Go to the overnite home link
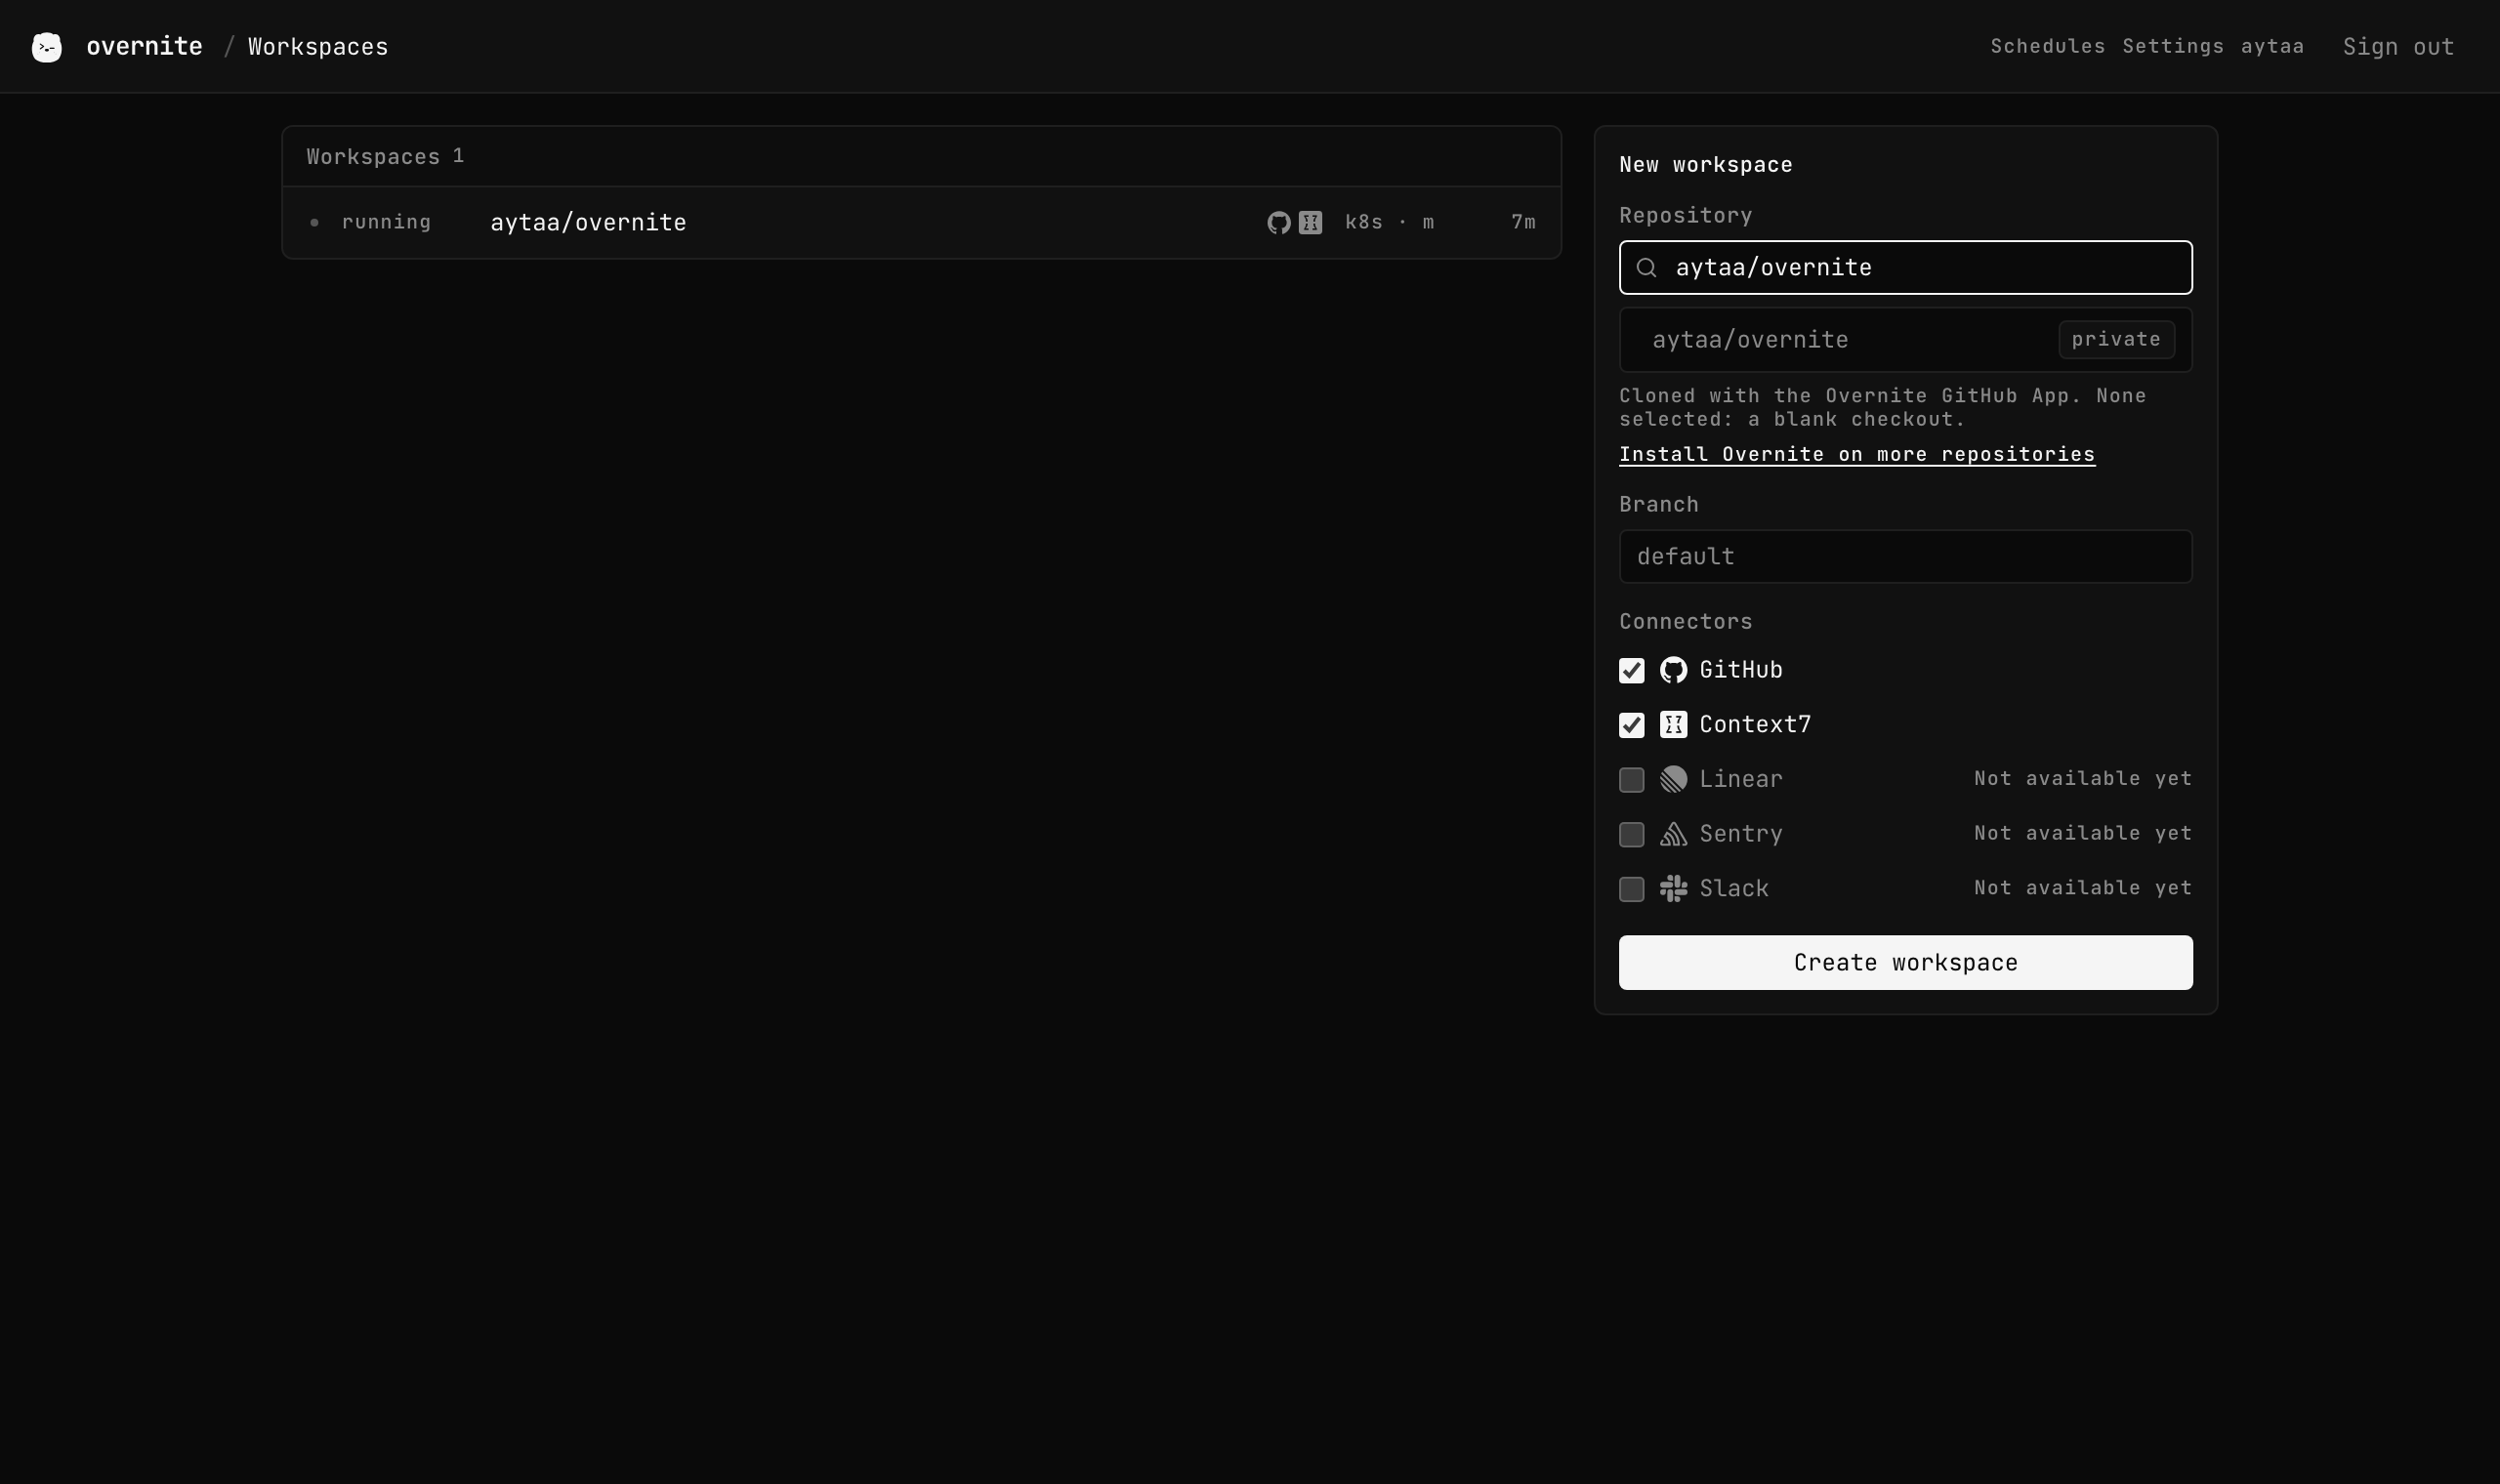 (144, 47)
